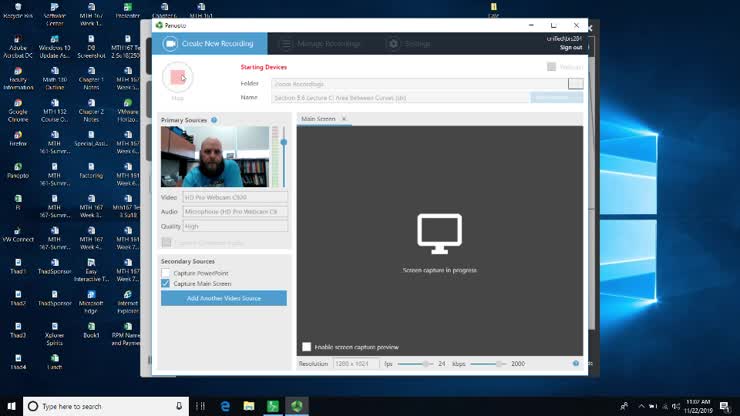Screen dimensions: 740x416
Task: Open the Settings tab
Action: [410, 44]
